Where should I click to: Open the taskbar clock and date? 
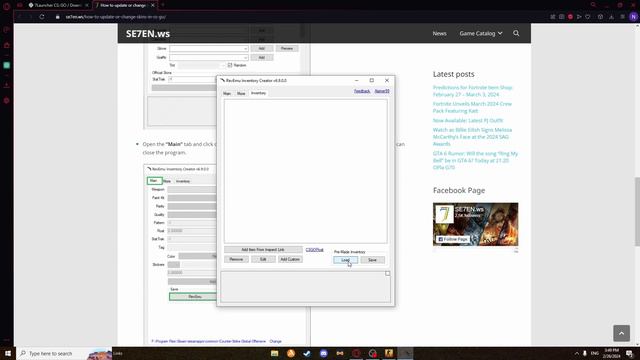tap(611, 353)
